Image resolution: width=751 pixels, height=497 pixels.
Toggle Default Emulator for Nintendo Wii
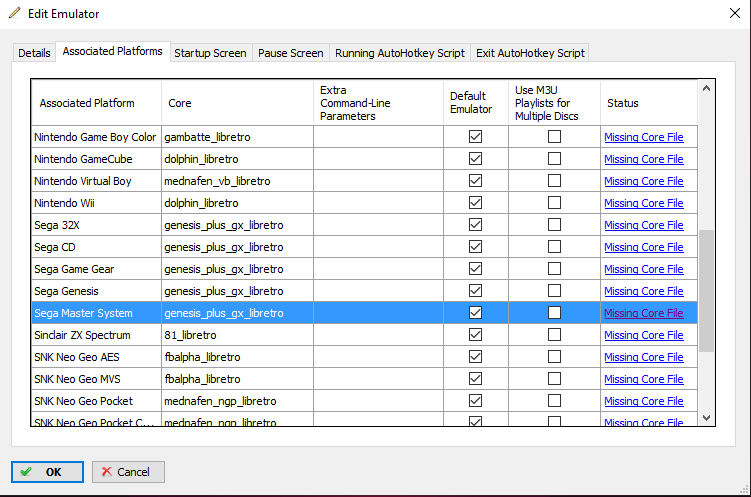coord(476,203)
